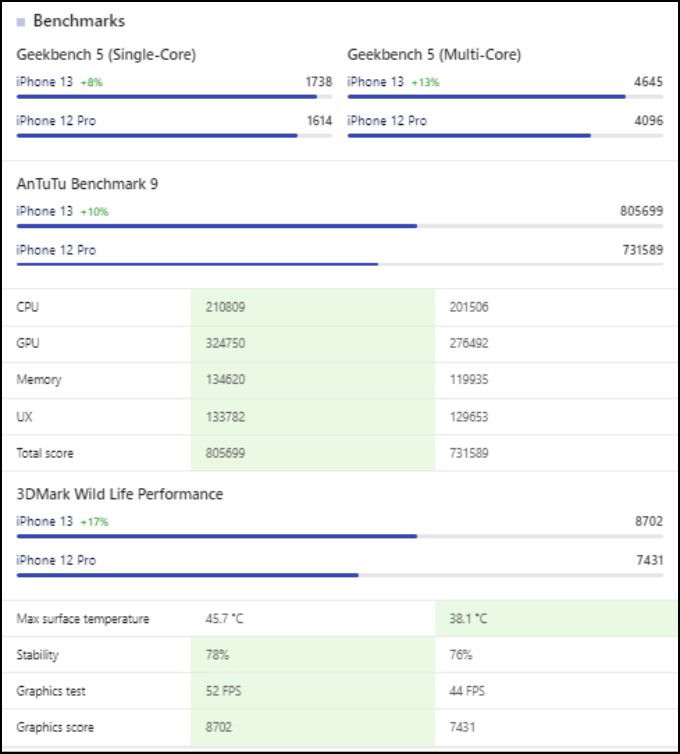Click the temperature value 45.7 °C
The width and height of the screenshot is (680, 754).
click(224, 619)
